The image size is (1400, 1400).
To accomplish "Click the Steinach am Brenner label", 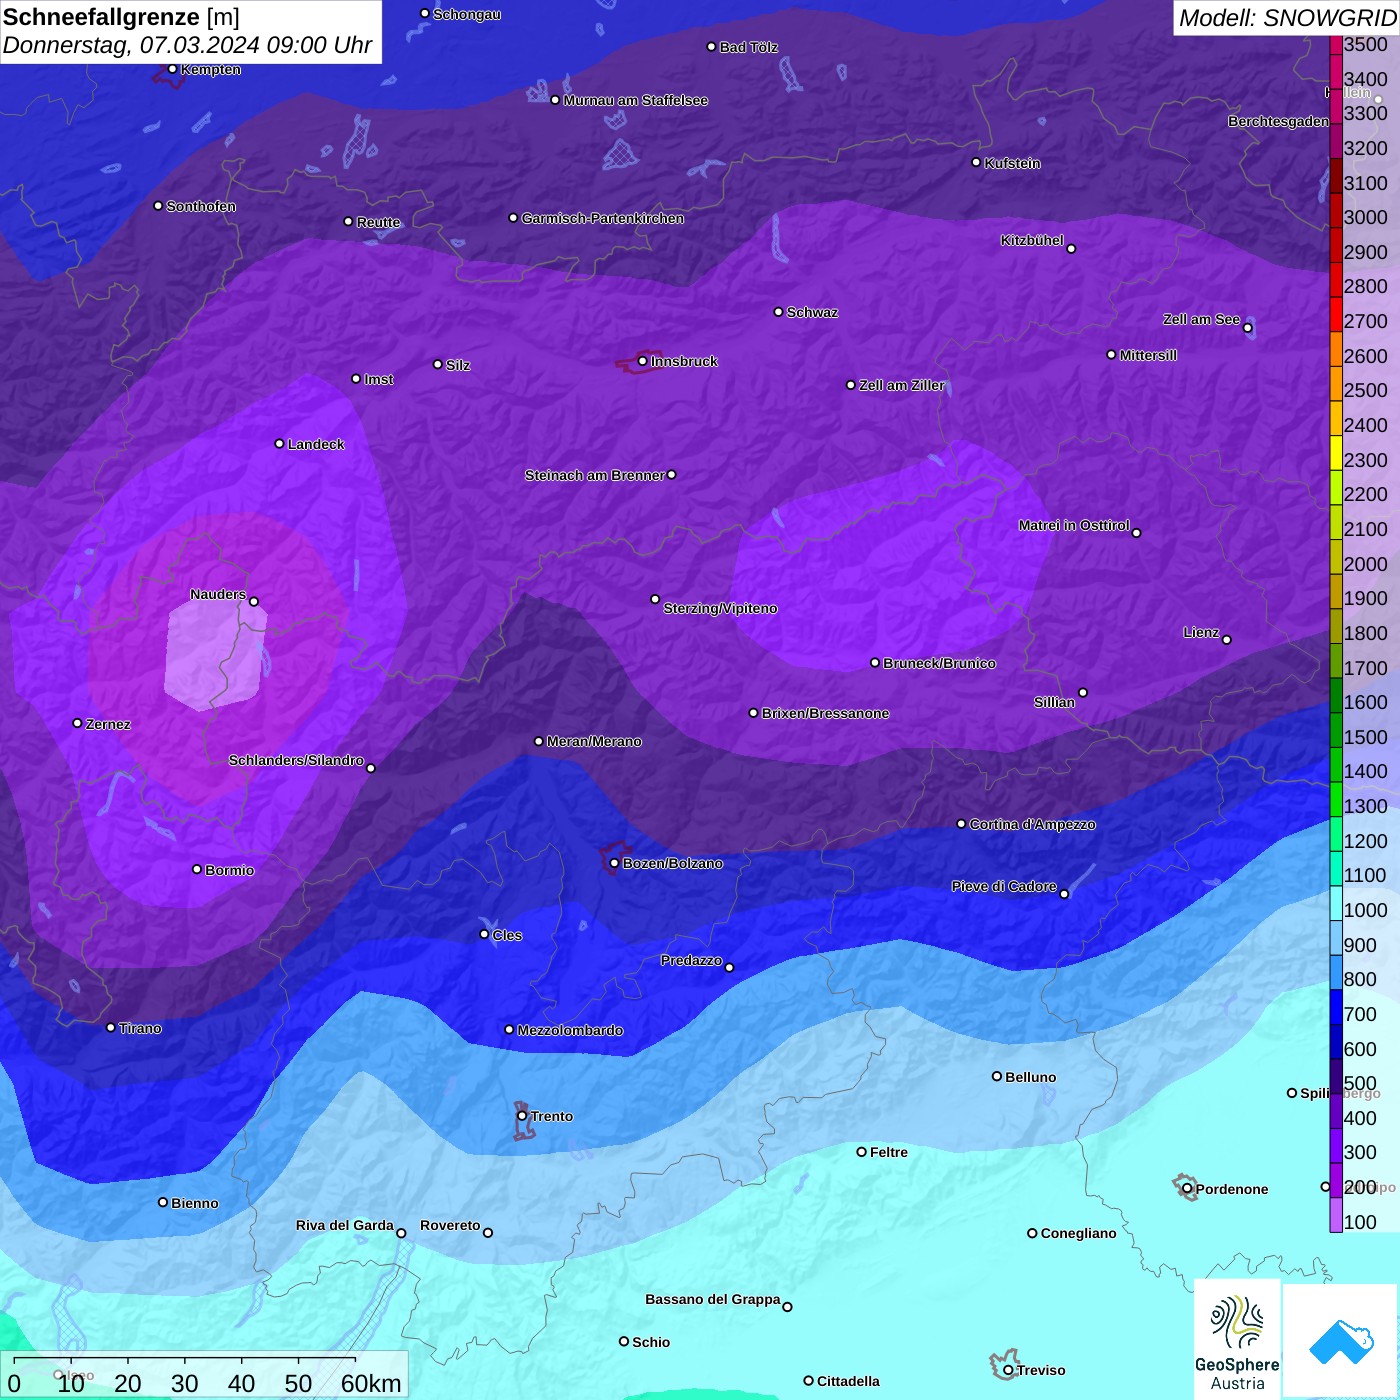I will [594, 475].
